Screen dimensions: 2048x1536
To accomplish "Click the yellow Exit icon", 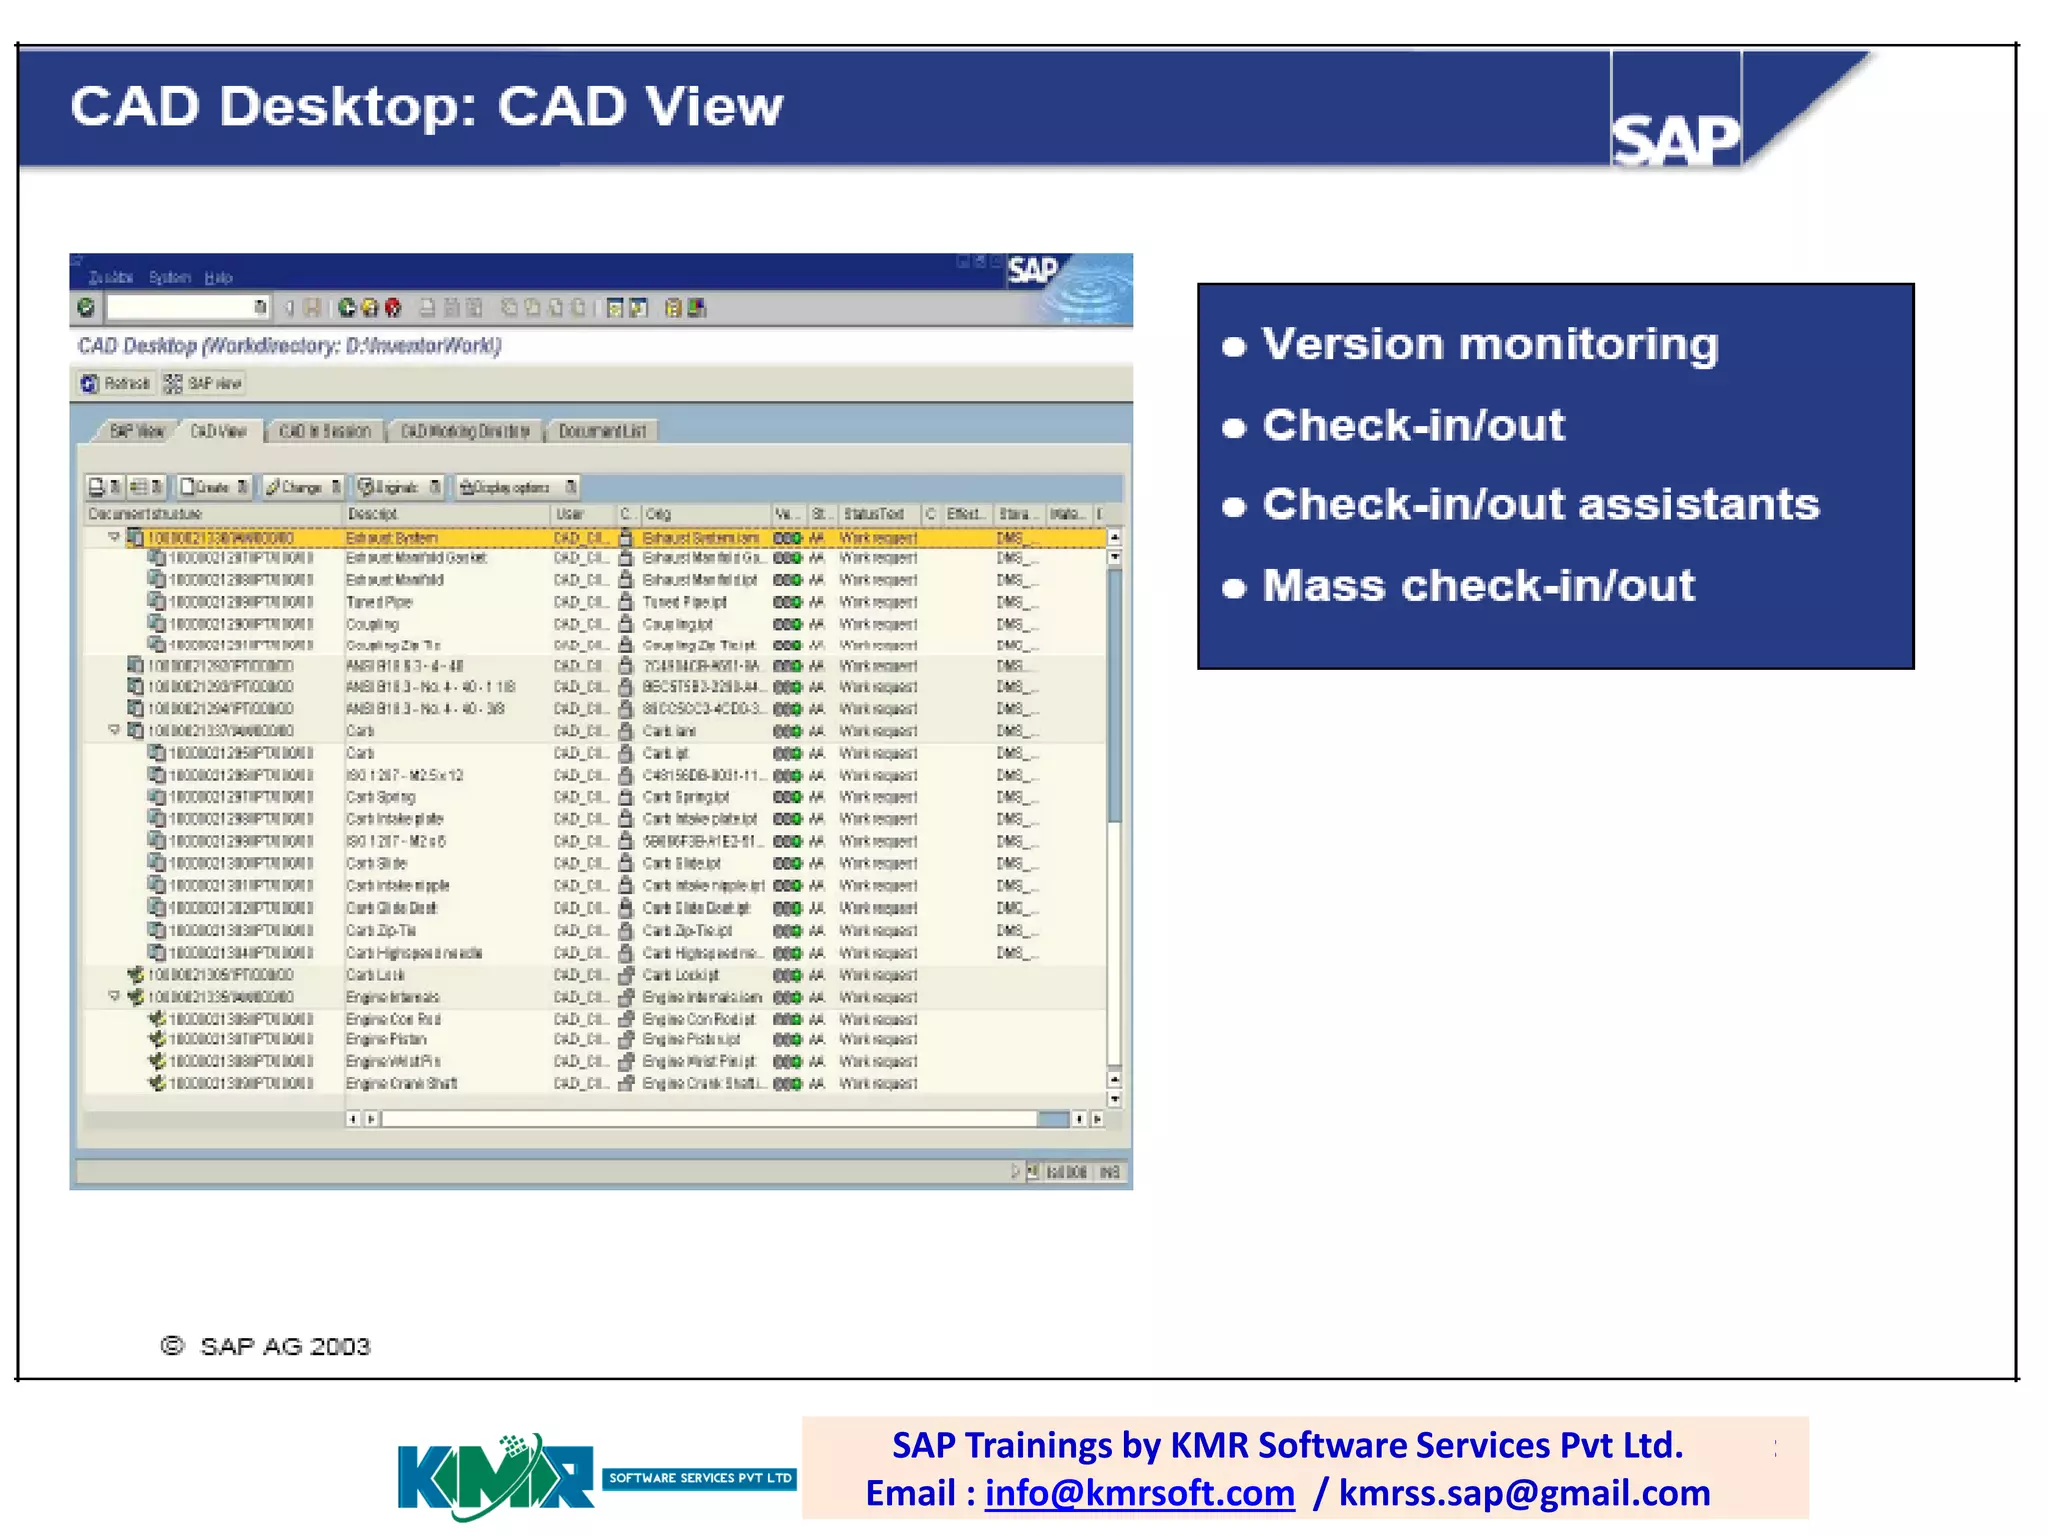I will [370, 308].
